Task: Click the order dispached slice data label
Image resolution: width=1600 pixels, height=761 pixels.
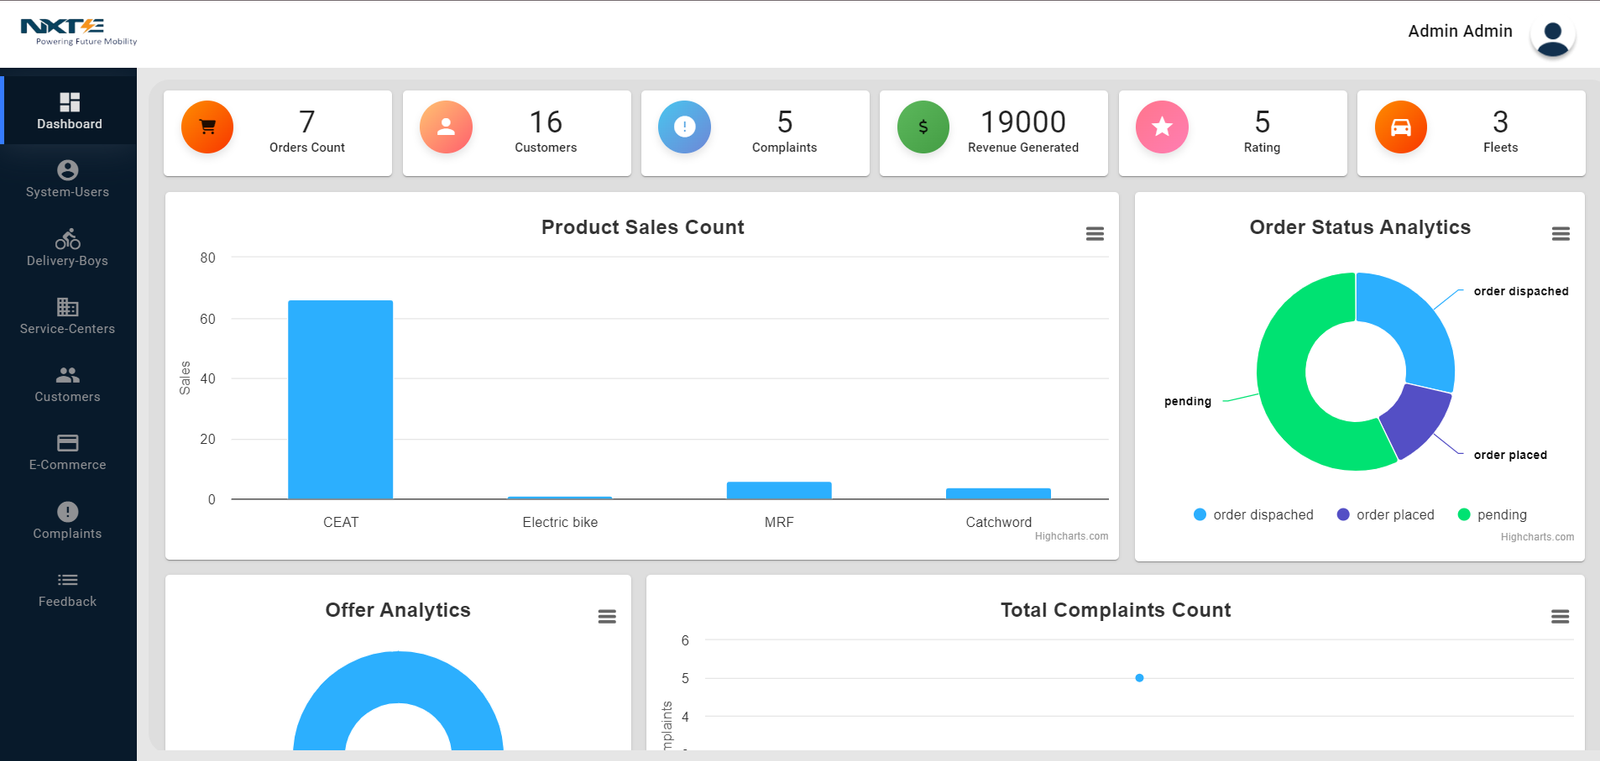Action: tap(1521, 292)
